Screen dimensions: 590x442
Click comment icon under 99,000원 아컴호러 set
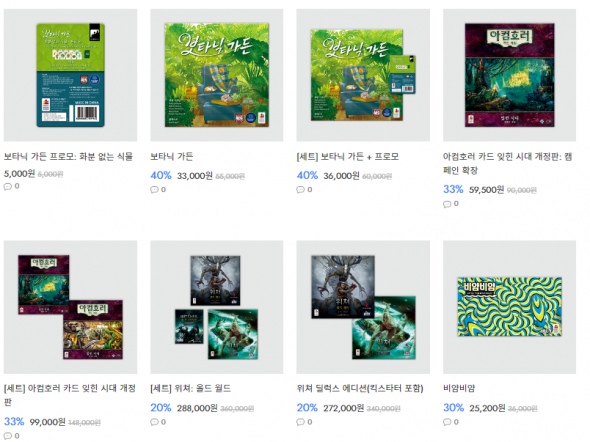[x=8, y=436]
